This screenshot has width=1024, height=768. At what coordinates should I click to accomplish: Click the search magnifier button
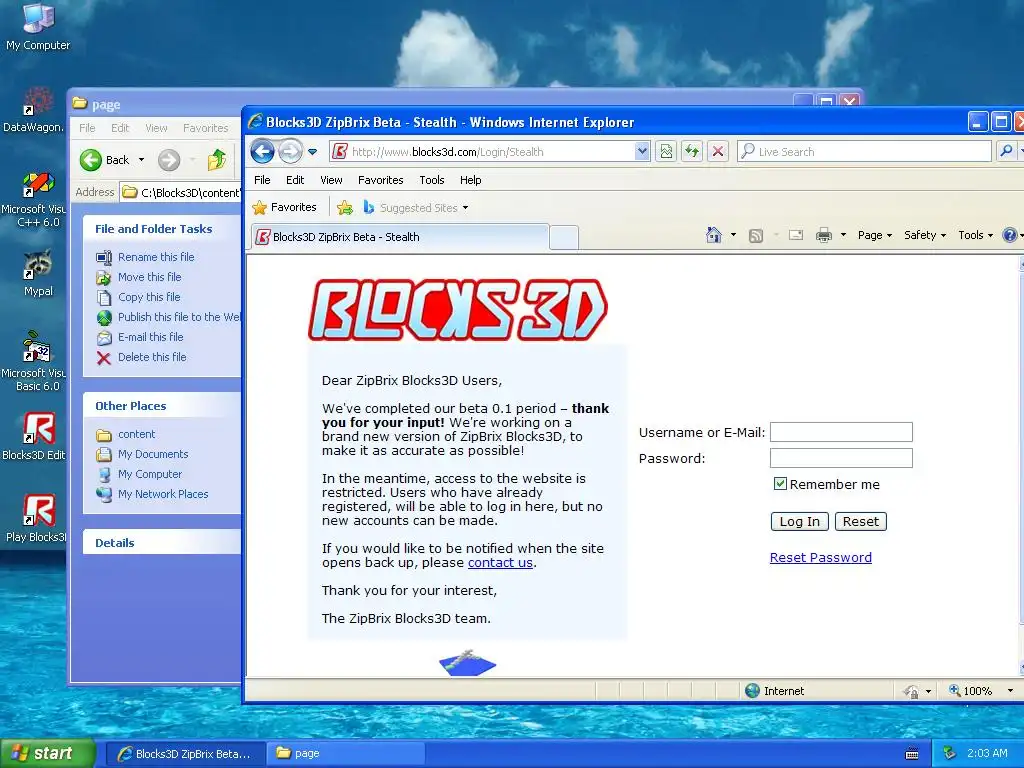tap(1006, 152)
